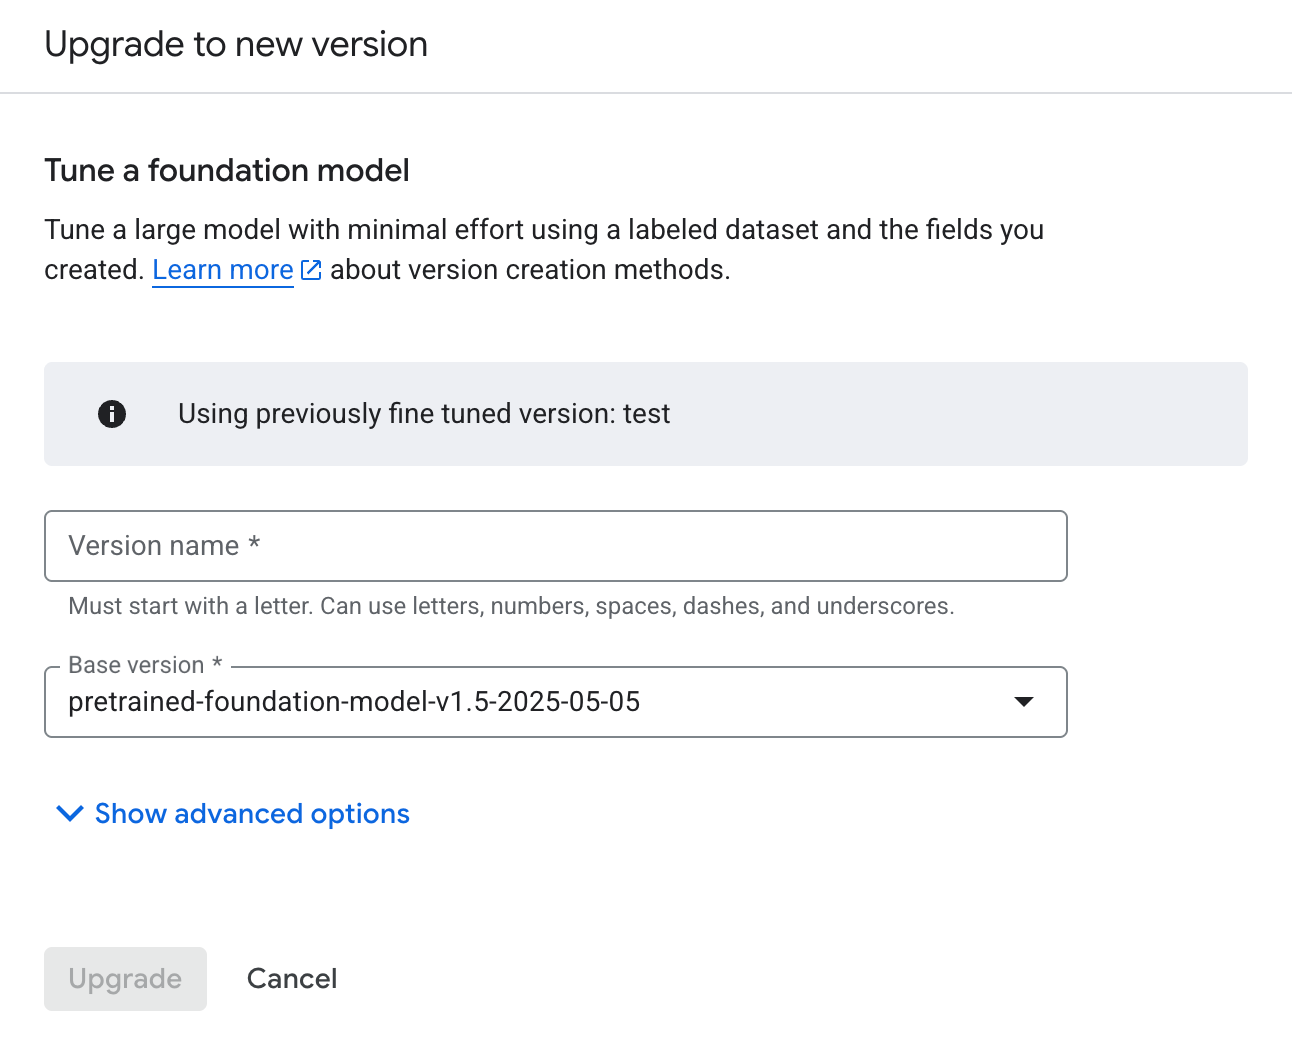Click the Base version floating label

[x=145, y=666]
